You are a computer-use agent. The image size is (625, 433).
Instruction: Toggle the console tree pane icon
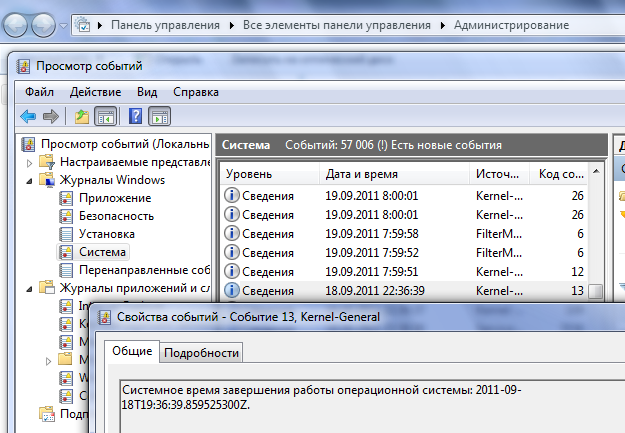tap(104, 116)
